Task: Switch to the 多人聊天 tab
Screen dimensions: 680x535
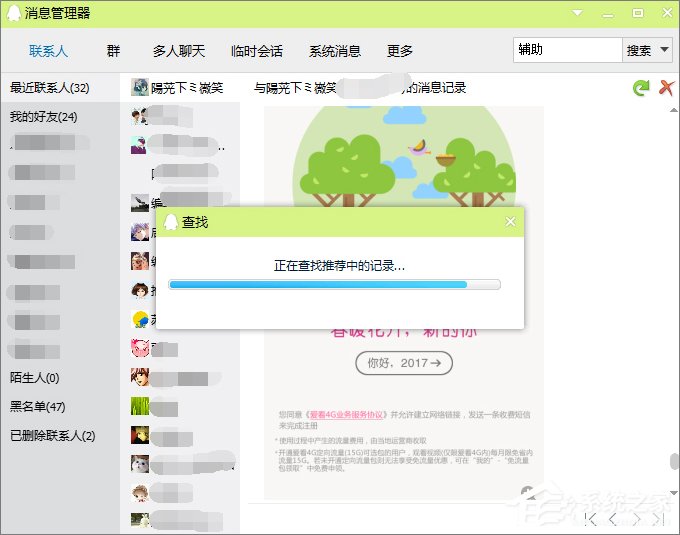Action: tap(179, 51)
